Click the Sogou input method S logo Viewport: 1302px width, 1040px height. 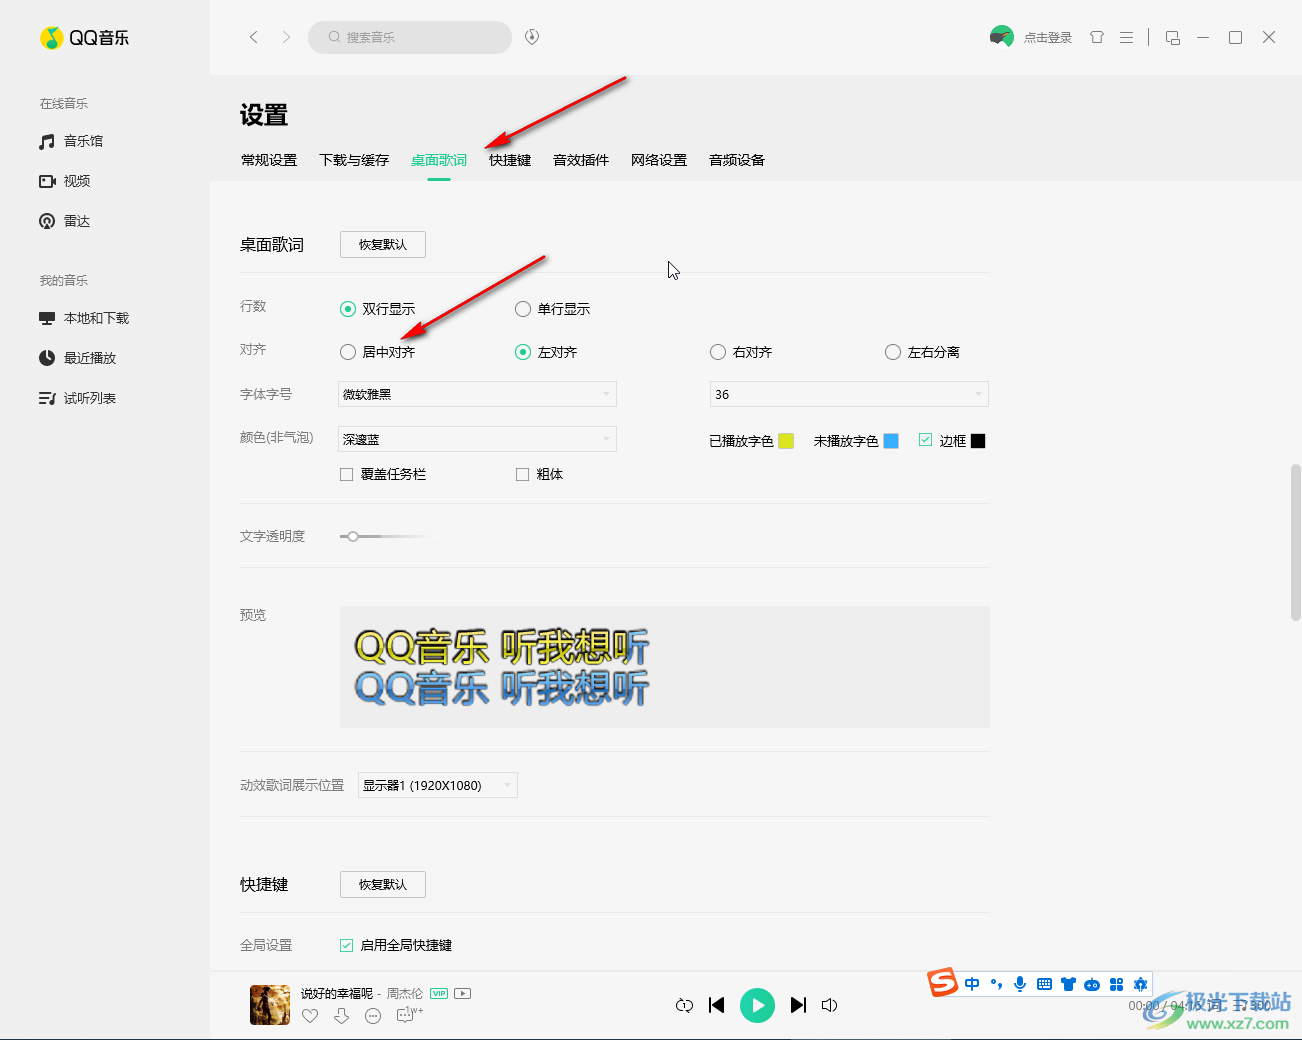click(942, 983)
